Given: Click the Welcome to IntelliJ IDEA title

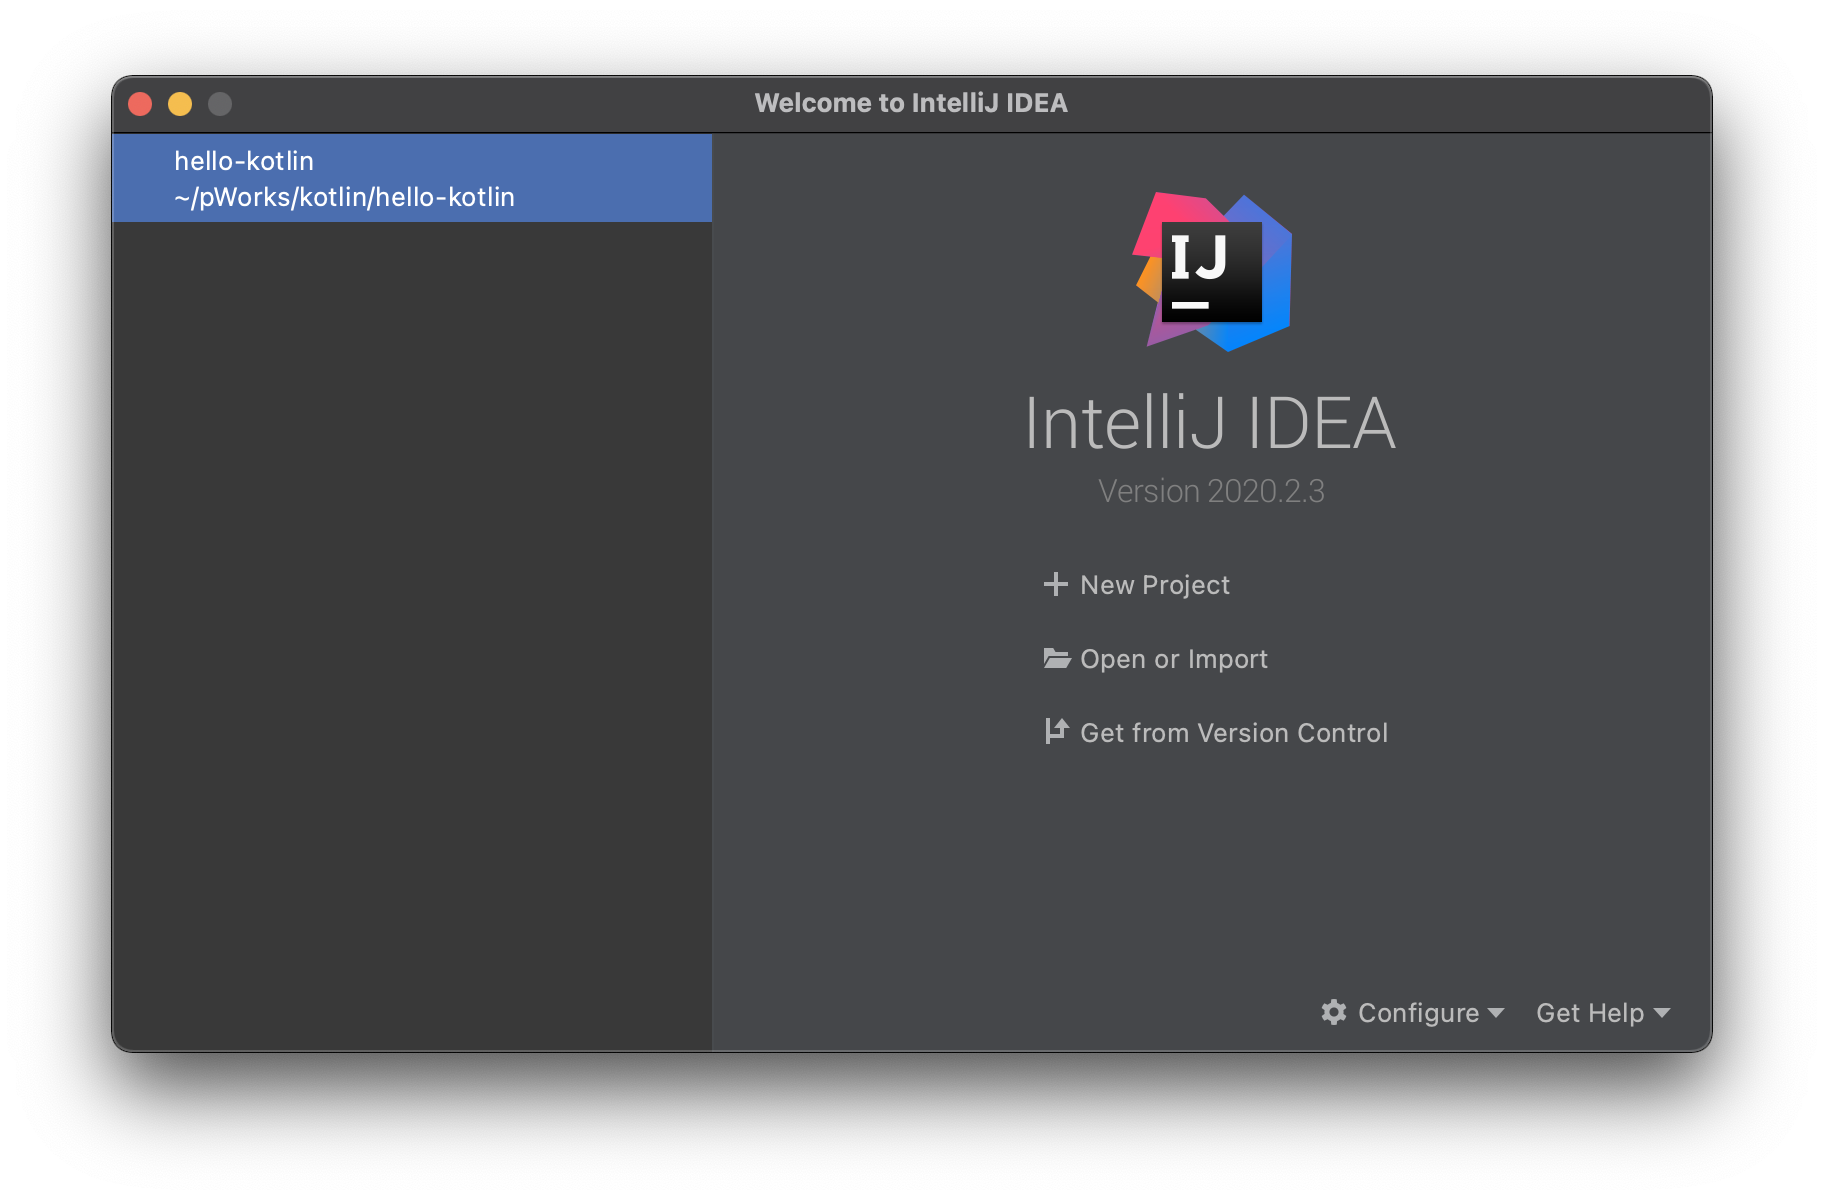Looking at the screenshot, I should tap(911, 103).
